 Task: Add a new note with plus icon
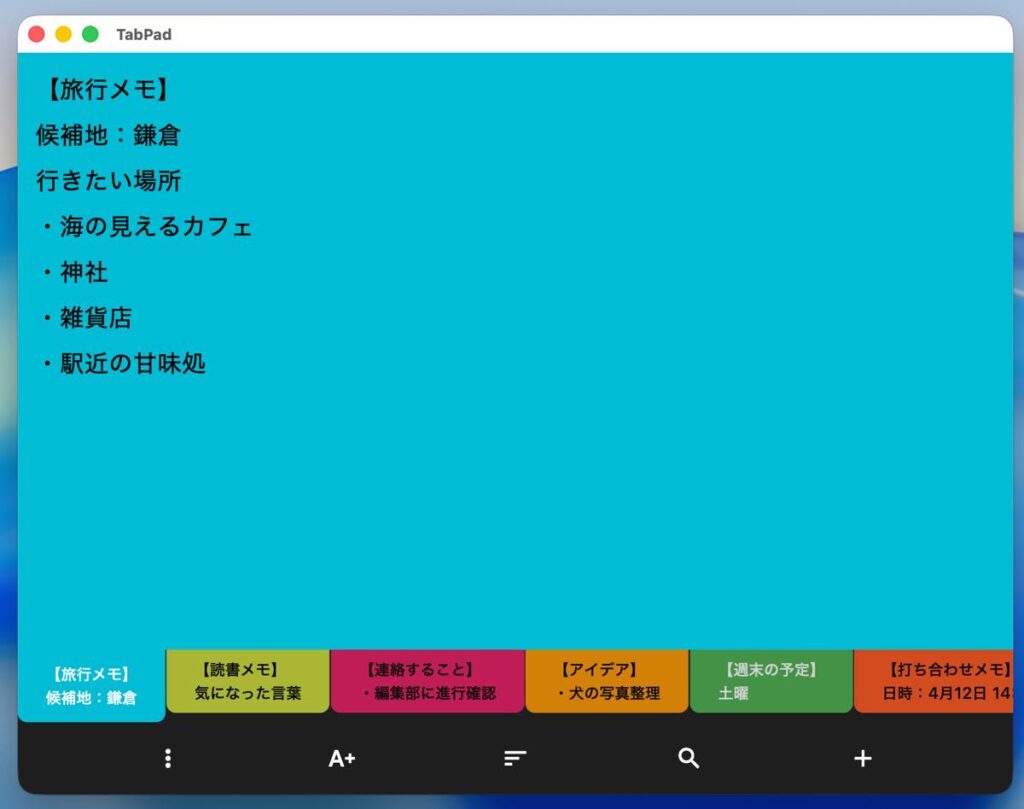point(862,758)
